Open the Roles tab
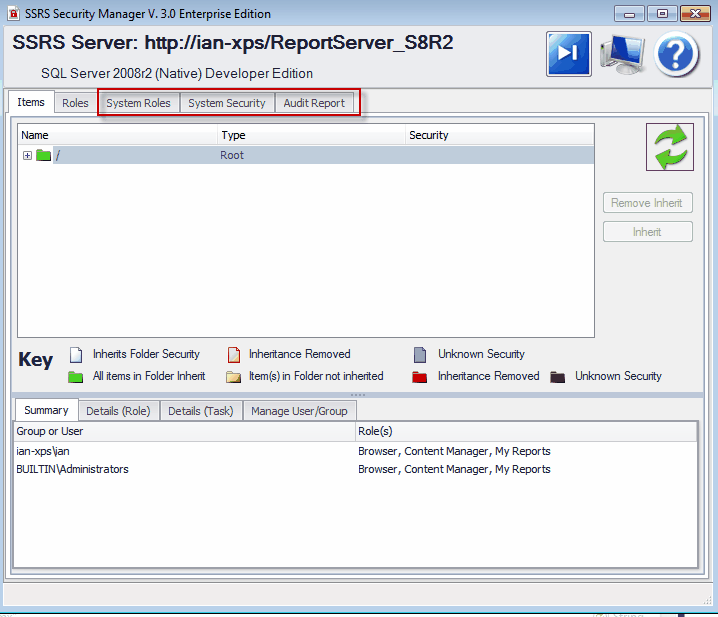 click(75, 103)
